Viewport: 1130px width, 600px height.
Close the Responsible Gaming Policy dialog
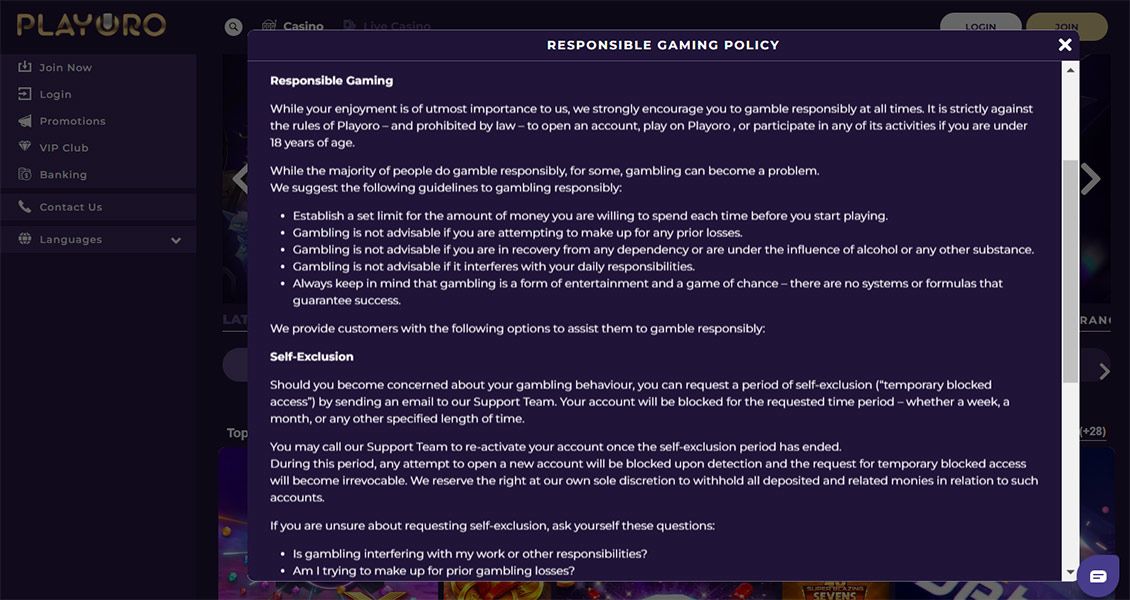(x=1065, y=45)
